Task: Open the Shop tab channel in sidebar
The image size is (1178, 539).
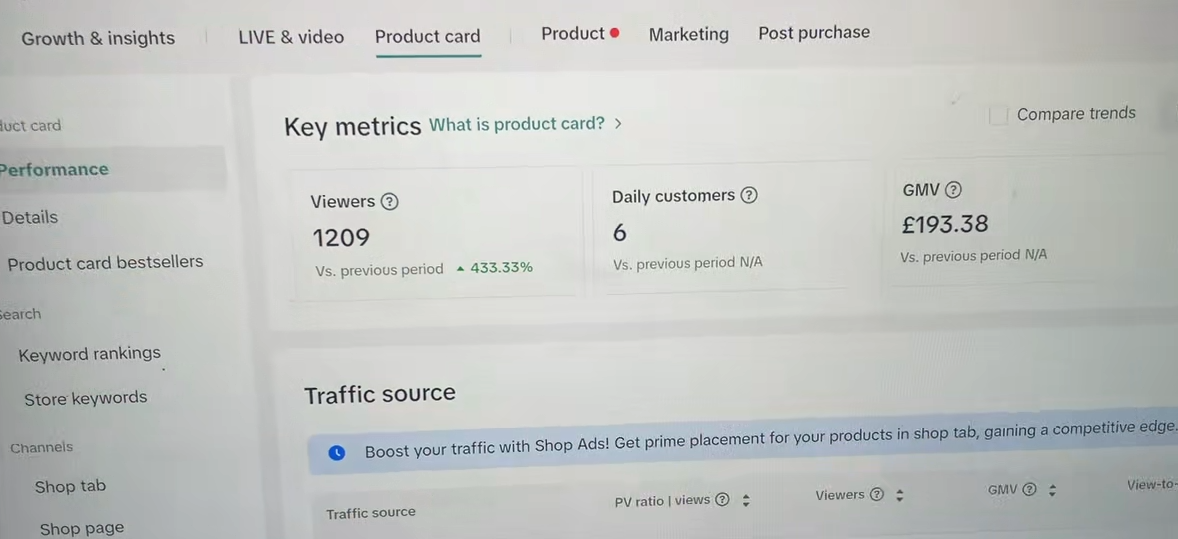Action: [x=70, y=486]
